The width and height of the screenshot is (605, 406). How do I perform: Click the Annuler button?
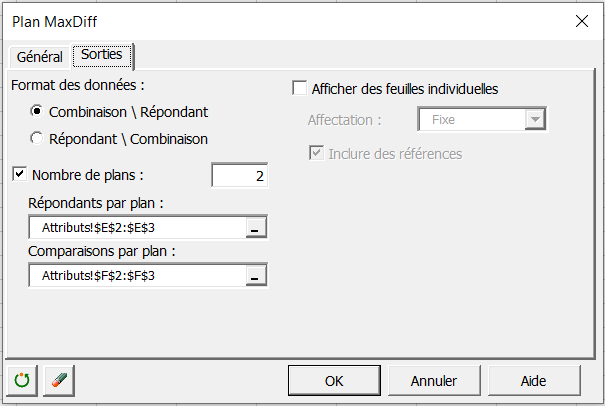pos(434,381)
